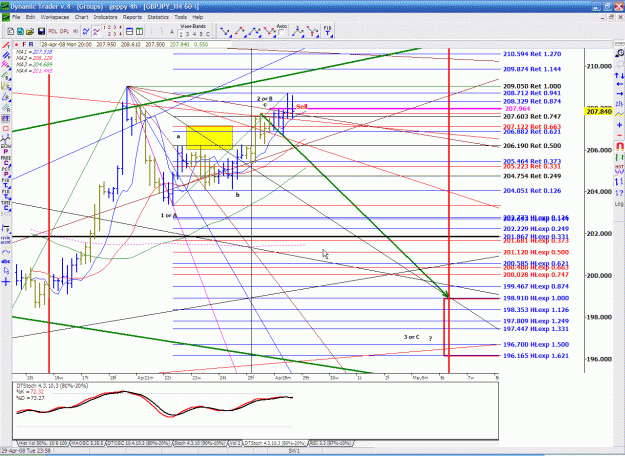The width and height of the screenshot is (625, 456).
Task: Switch to DTStoch 4.3.10.3 indicator tab
Action: (x=275, y=443)
